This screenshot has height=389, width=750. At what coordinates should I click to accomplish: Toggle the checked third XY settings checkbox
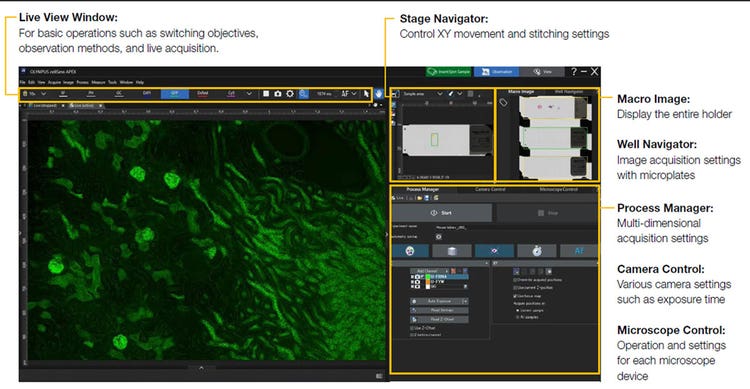click(x=515, y=296)
